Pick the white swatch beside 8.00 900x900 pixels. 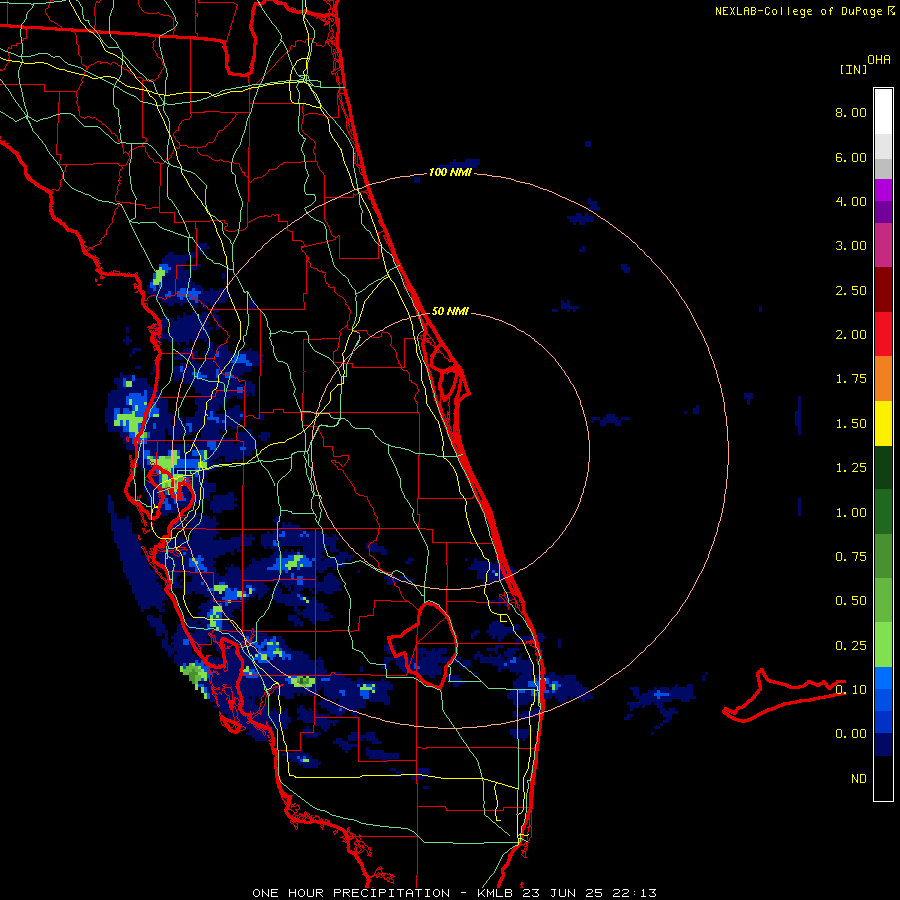click(883, 112)
